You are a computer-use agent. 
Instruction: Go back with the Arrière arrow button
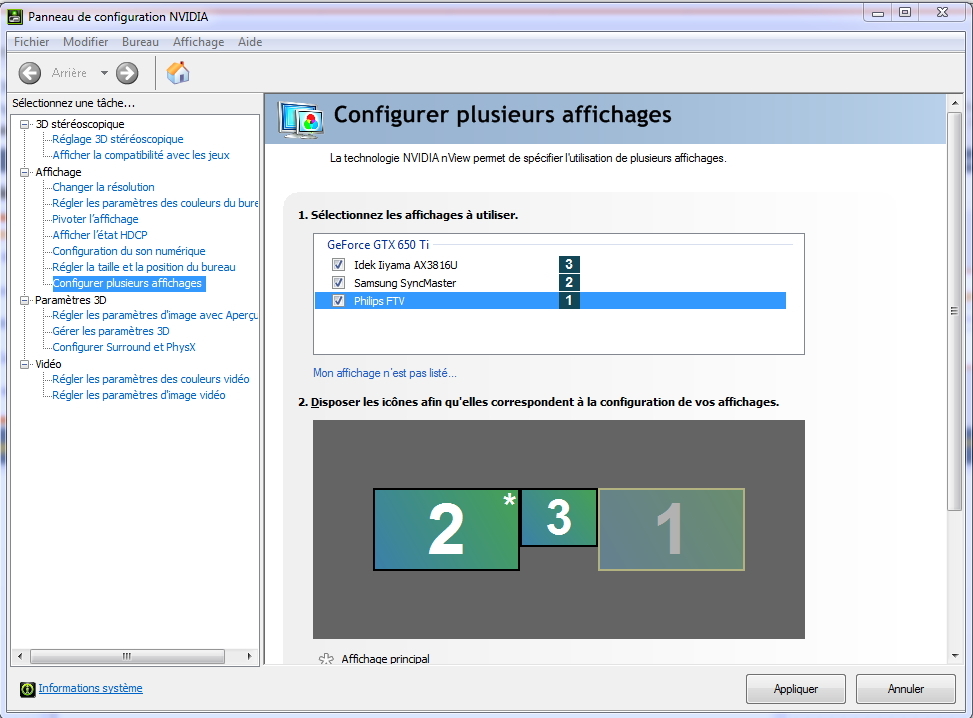point(29,73)
